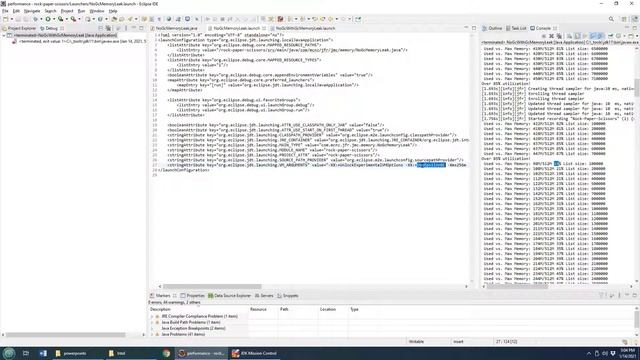Switch to the Task List tab
640x360 pixels.
(x=517, y=28)
